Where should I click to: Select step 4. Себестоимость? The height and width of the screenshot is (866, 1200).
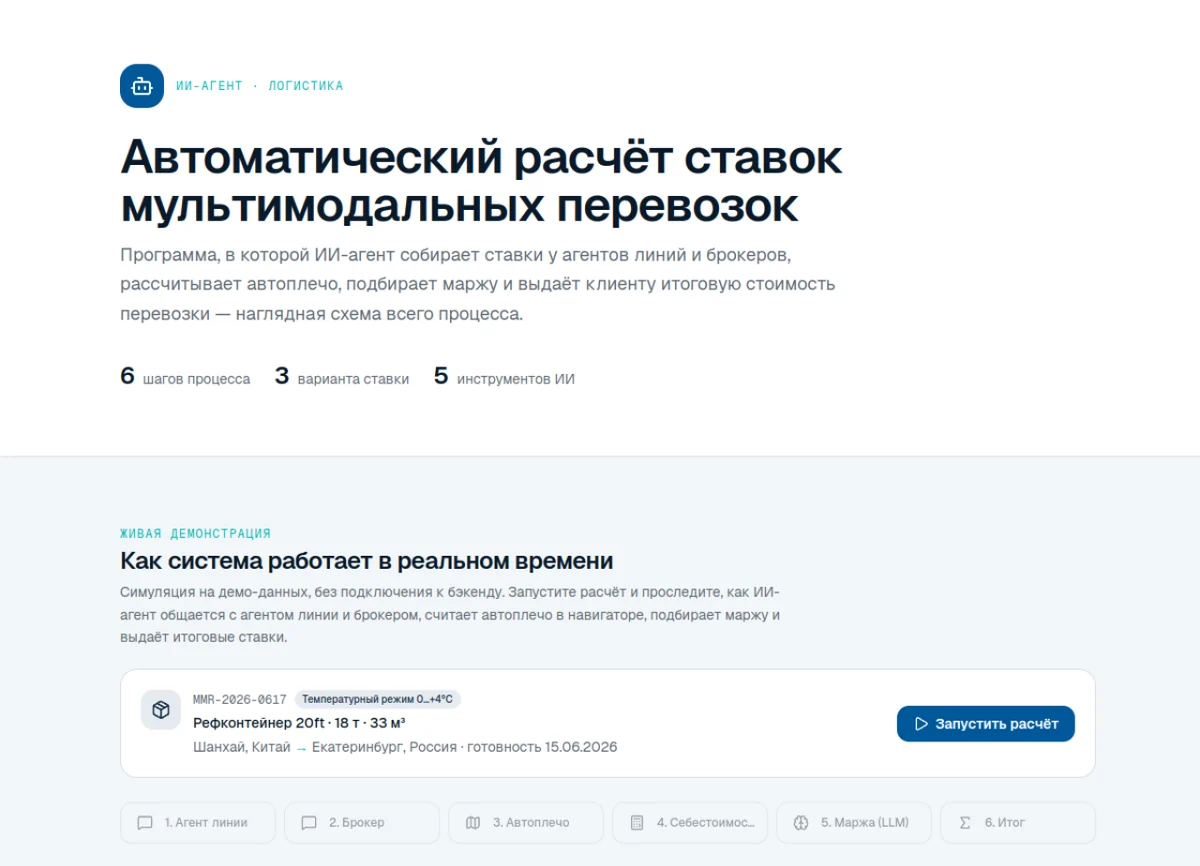click(x=690, y=823)
